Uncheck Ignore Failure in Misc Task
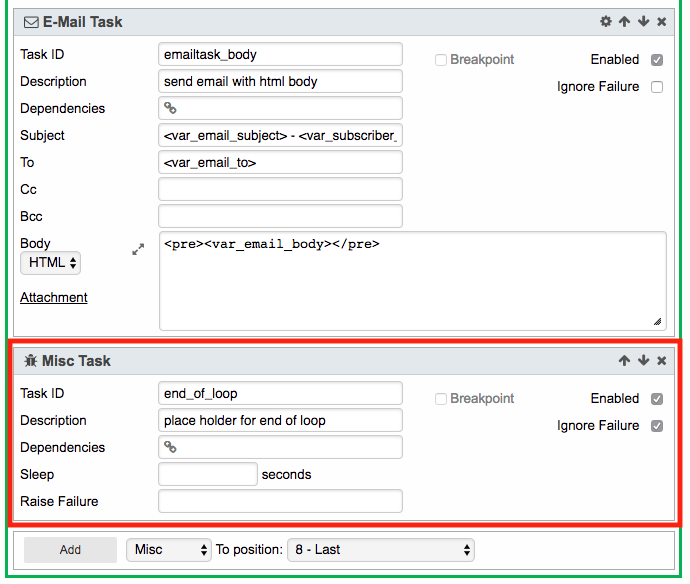Screen dimensions: 690x584 tap(657, 426)
